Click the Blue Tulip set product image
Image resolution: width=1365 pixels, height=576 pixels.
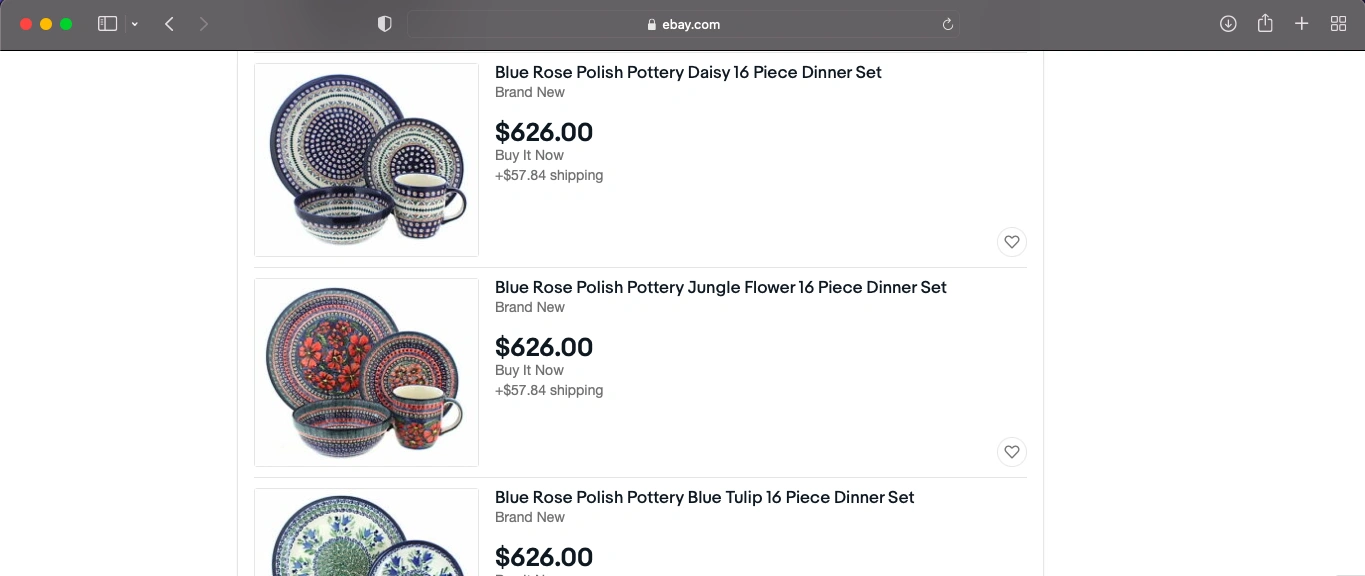tap(366, 533)
